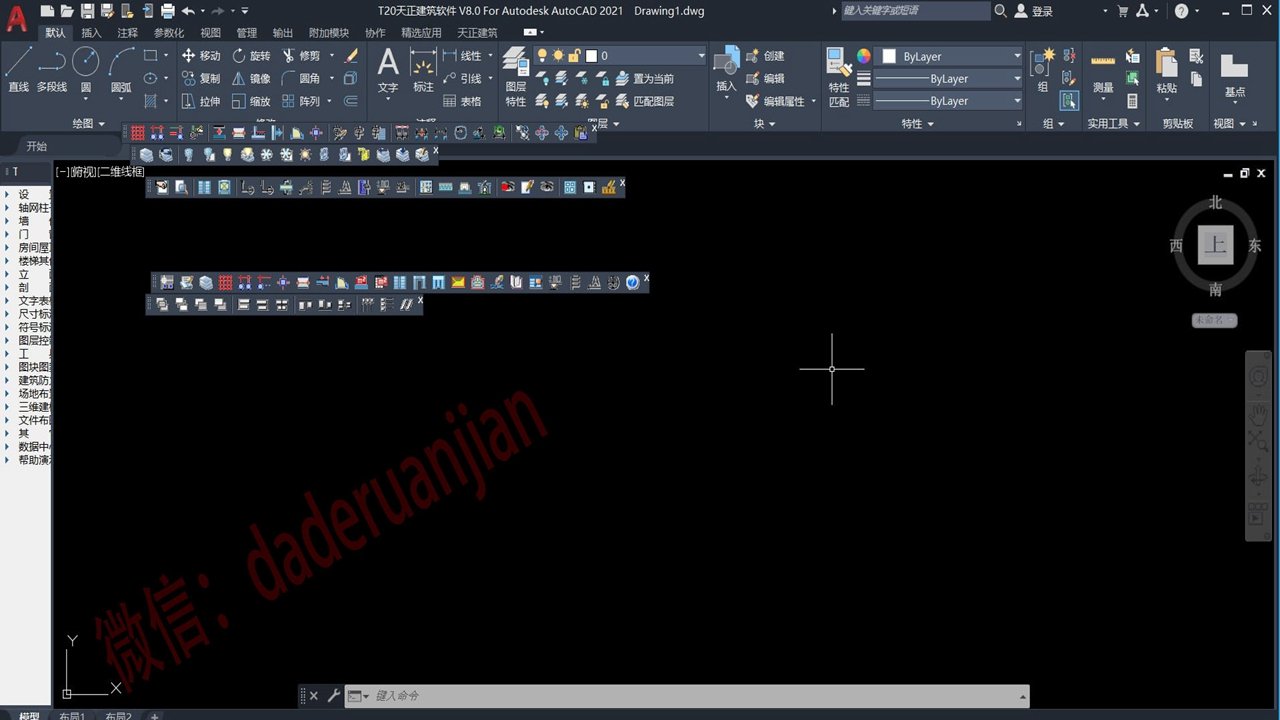The width and height of the screenshot is (1280, 720).
Task: Expand the 墙 tree item in sidebar
Action: pyautogui.click(x=8, y=221)
